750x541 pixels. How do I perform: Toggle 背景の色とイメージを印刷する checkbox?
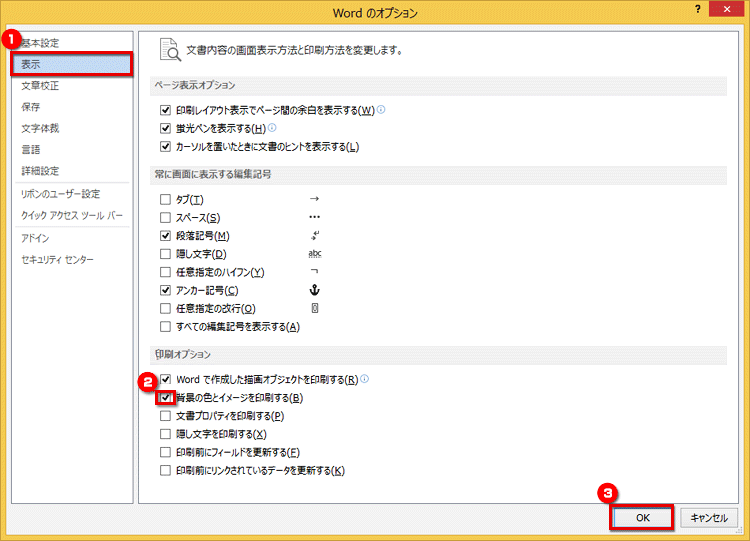[165, 397]
